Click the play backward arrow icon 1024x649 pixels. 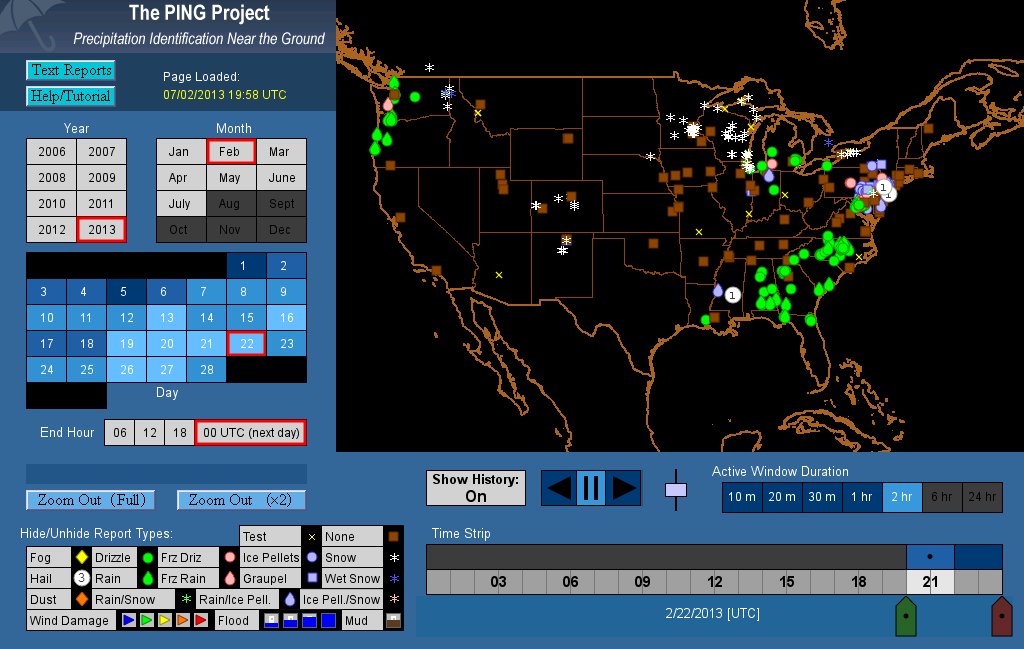pos(559,488)
